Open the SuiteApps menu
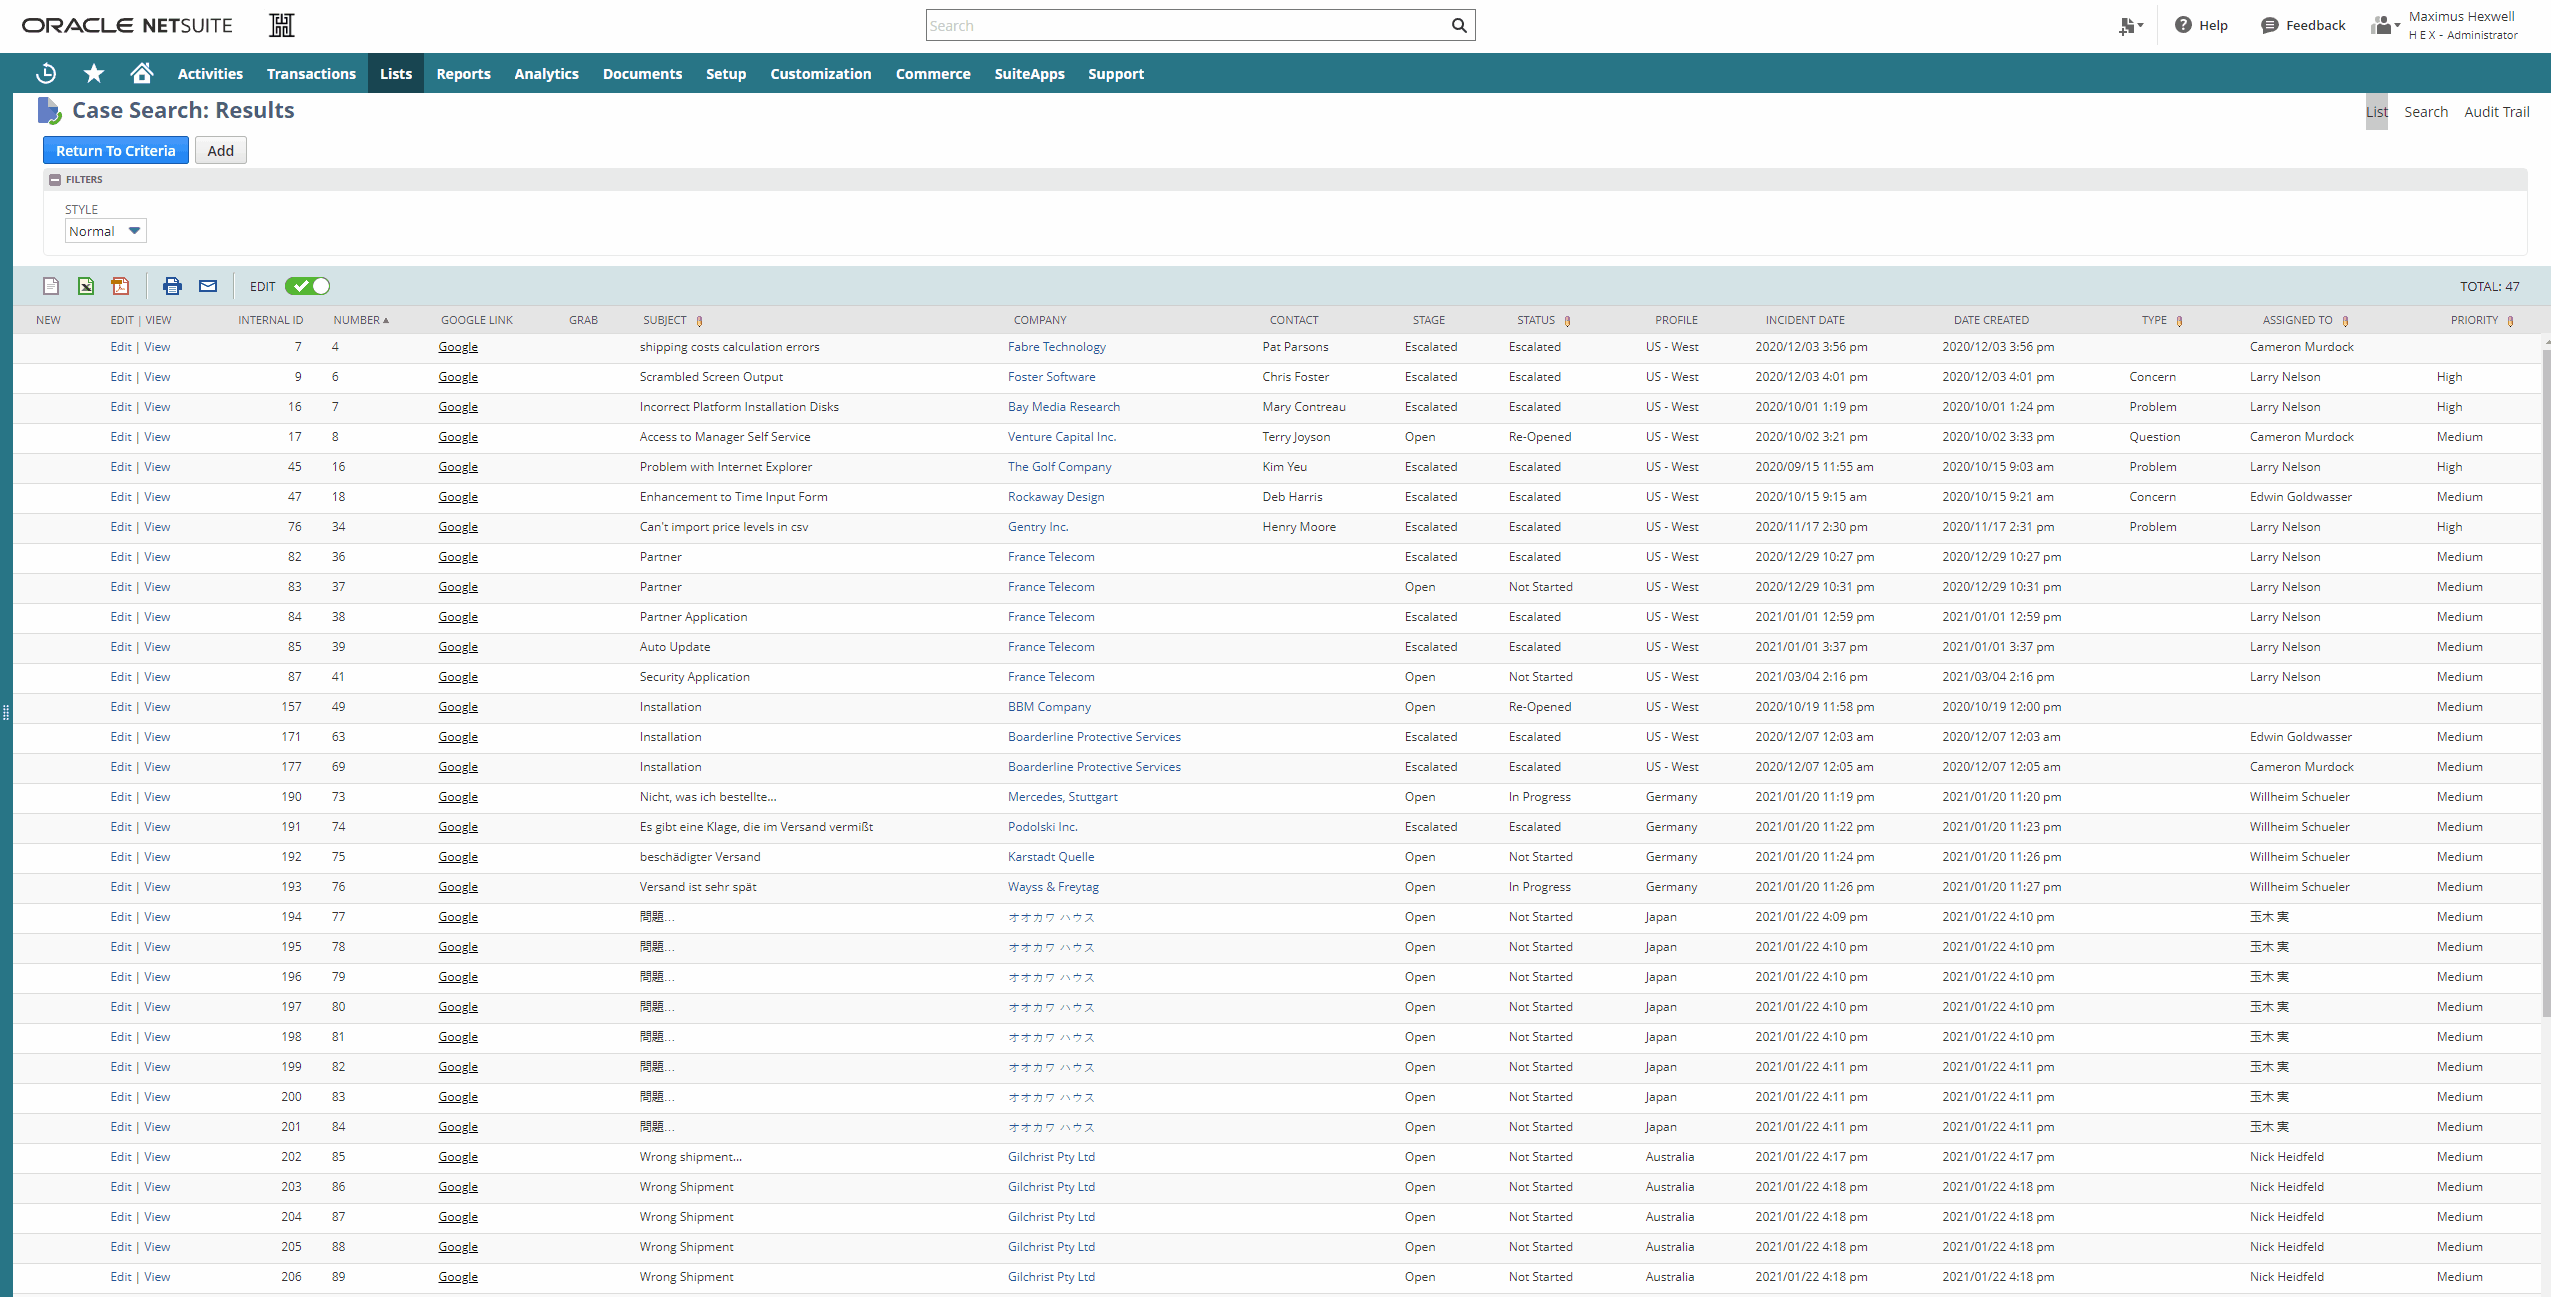Viewport: 2551px width, 1297px height. tap(1029, 73)
